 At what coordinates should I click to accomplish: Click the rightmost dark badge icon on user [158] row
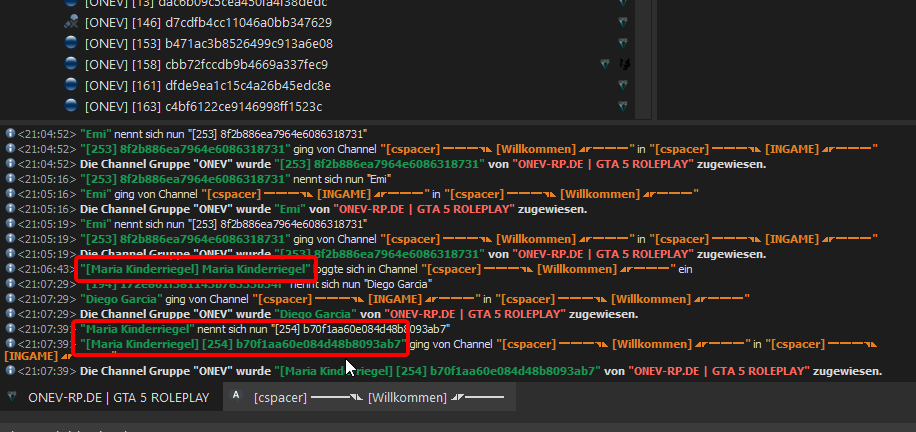624,64
